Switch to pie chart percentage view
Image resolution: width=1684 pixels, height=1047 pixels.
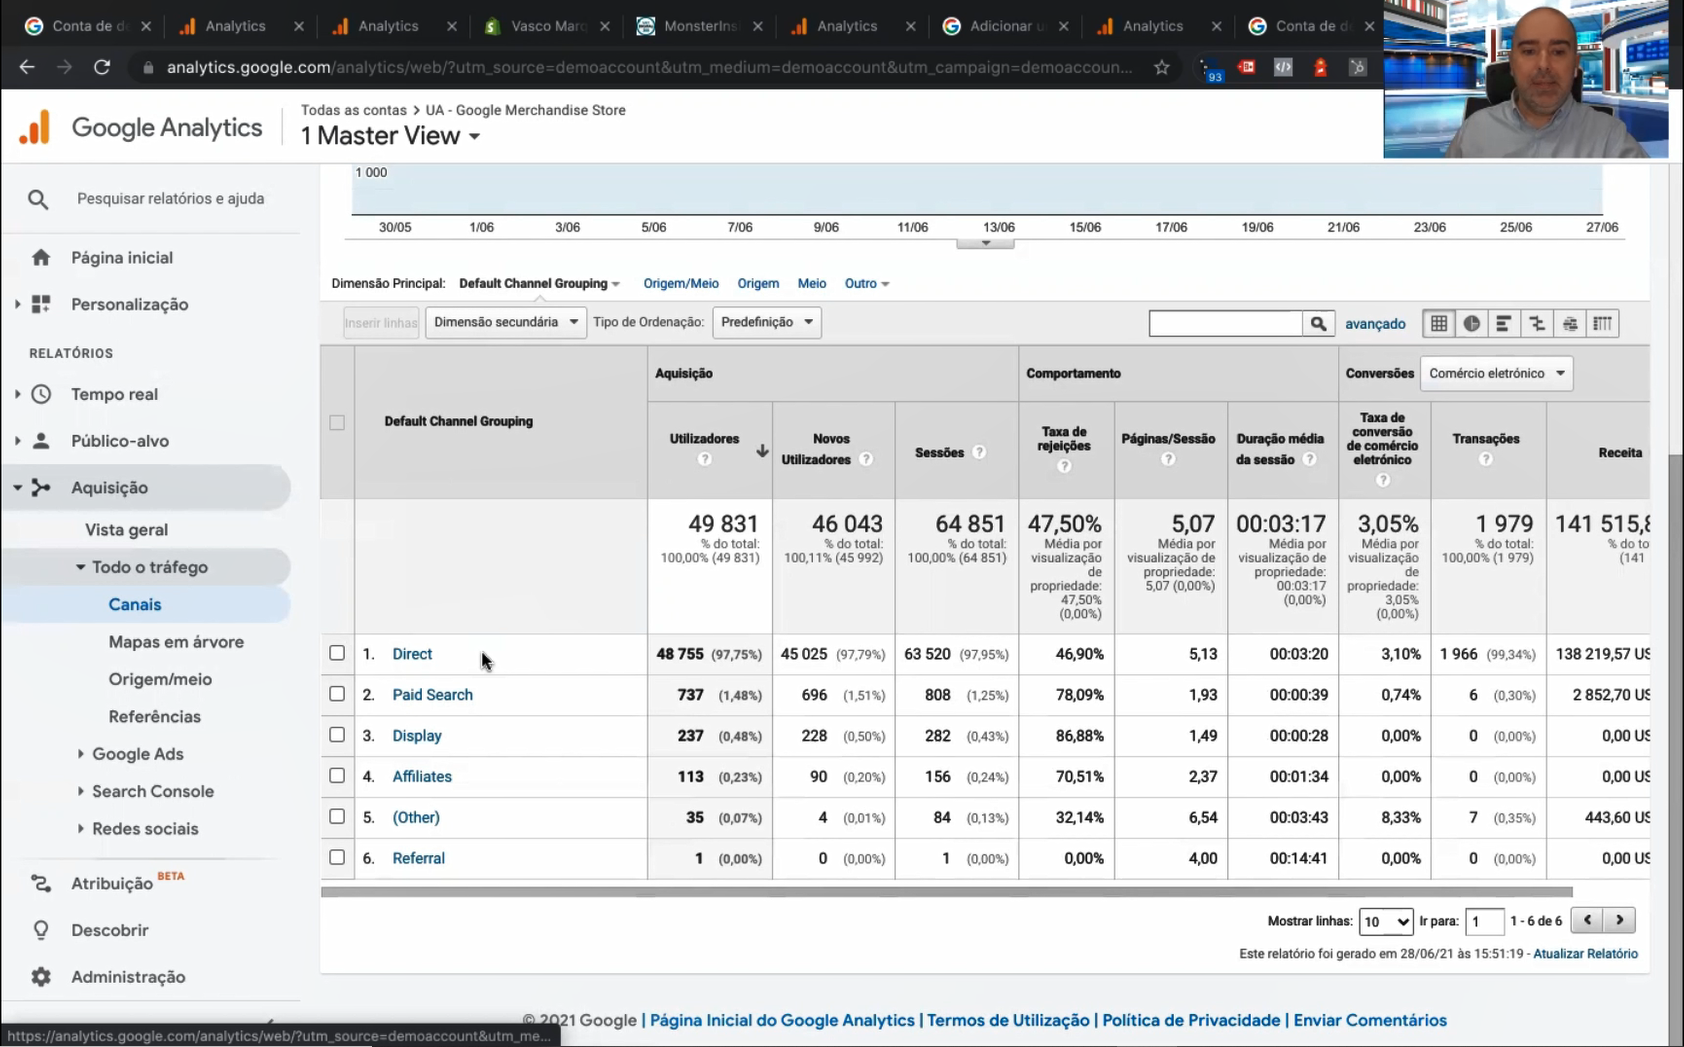(1471, 323)
